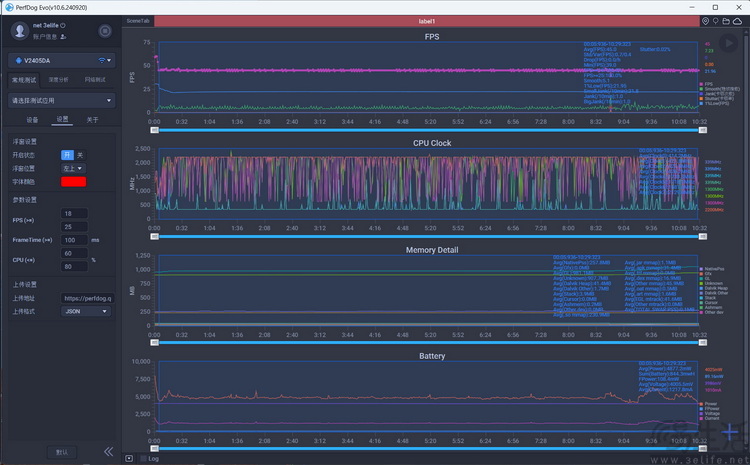Click the lightbulb annotation icon
The width and height of the screenshot is (750, 465).
click(x=716, y=21)
